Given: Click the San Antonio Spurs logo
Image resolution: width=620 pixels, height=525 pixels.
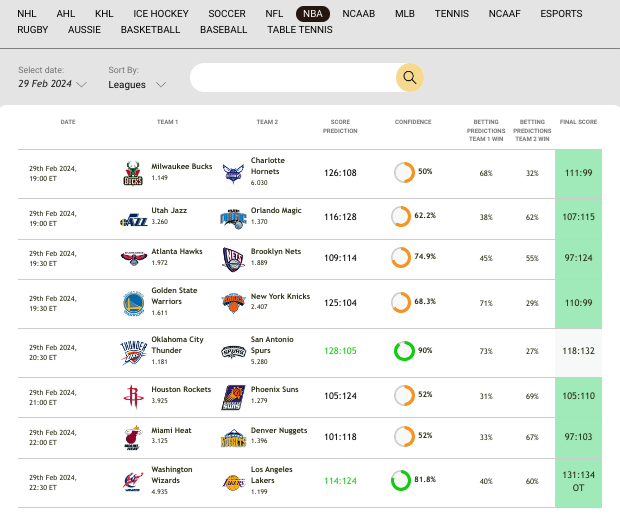Looking at the screenshot, I should 233,351.
